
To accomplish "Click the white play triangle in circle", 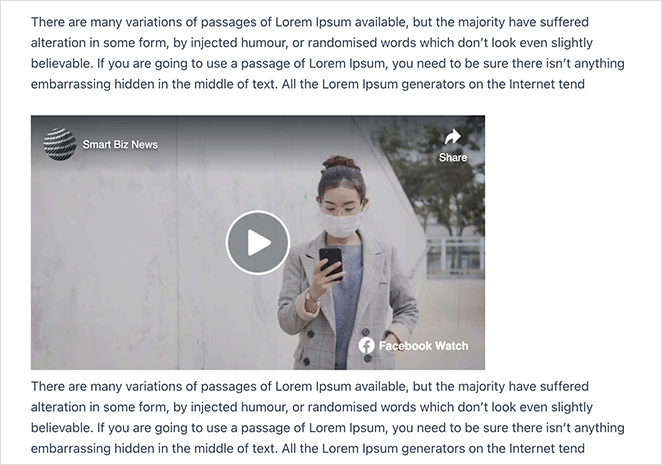I will tap(258, 242).
